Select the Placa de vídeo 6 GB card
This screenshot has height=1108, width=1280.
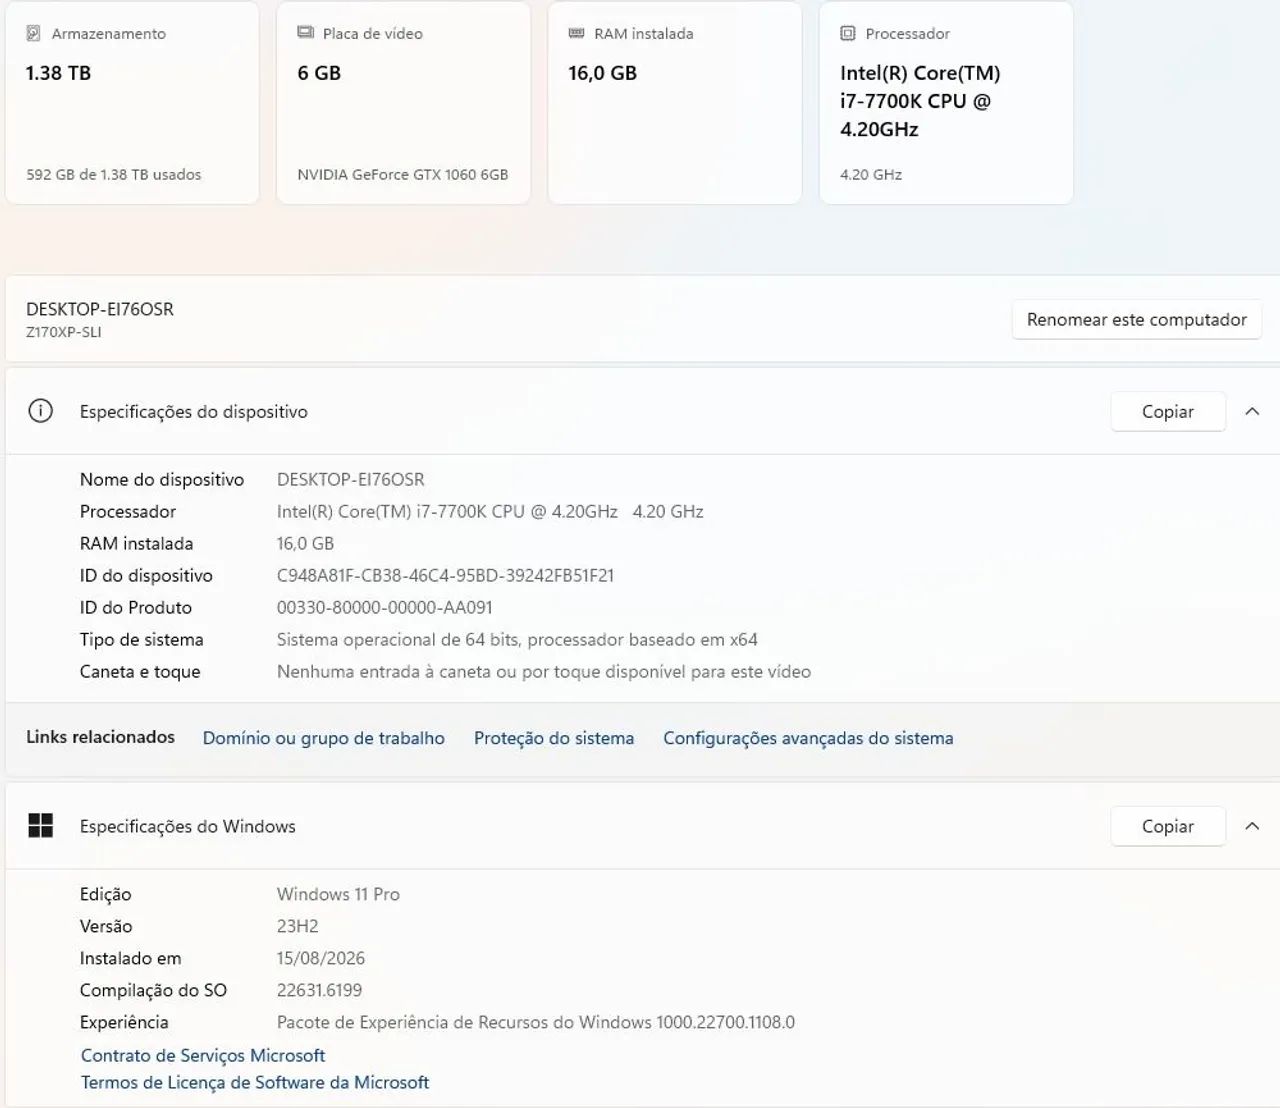[x=403, y=102]
